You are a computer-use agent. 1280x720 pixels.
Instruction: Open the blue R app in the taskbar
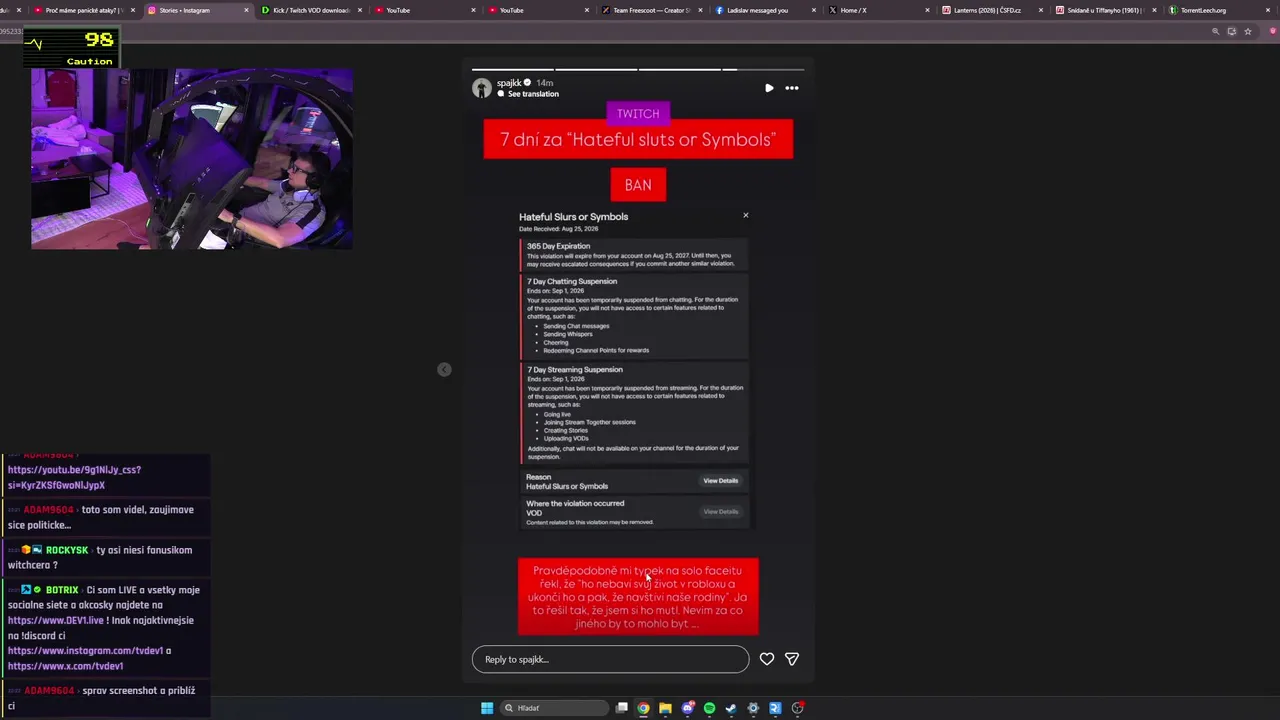pyautogui.click(x=775, y=708)
